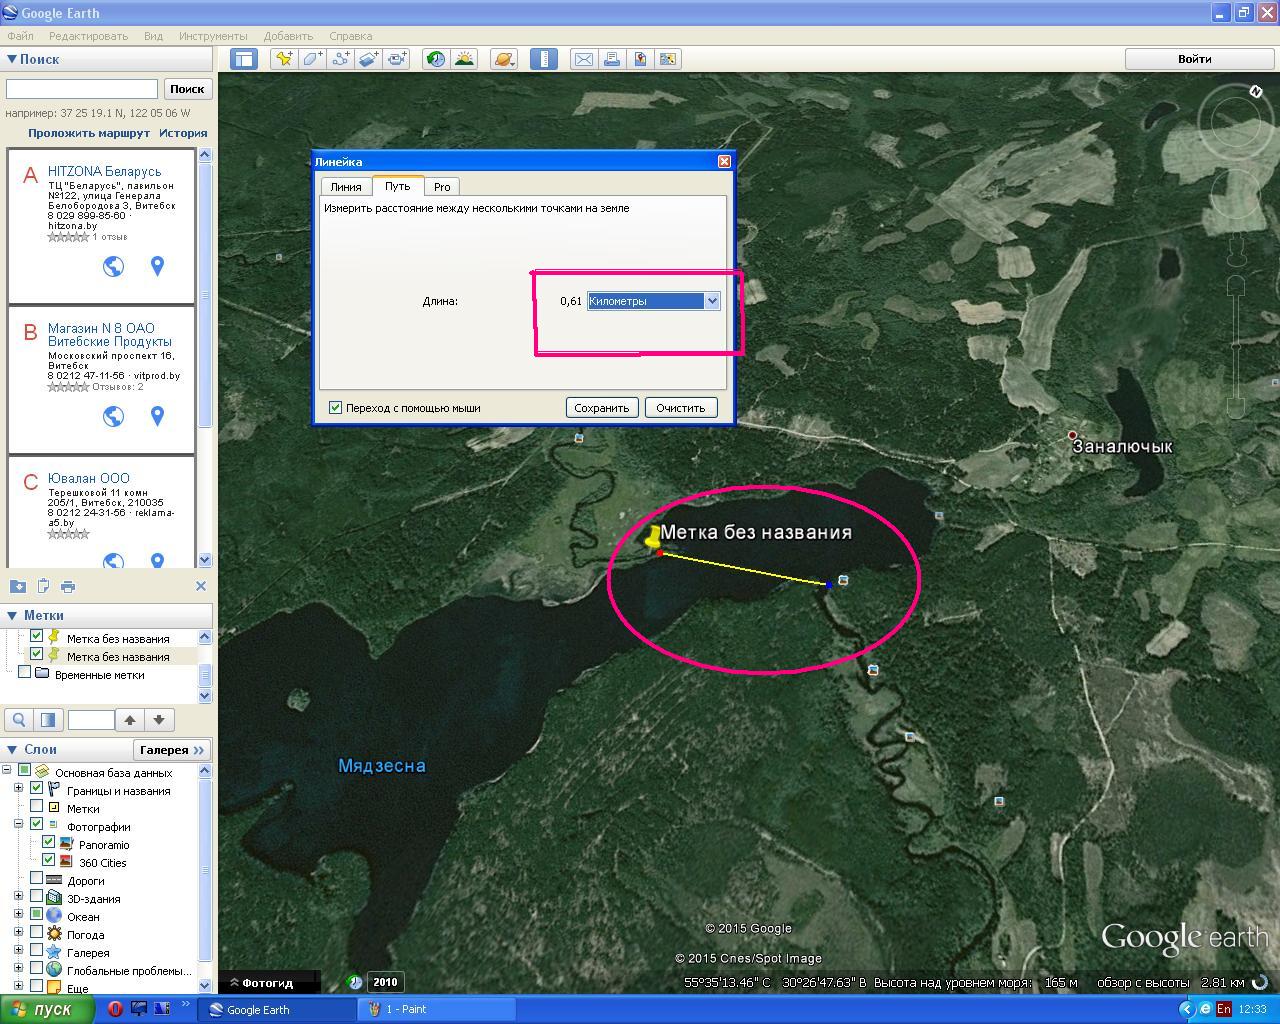This screenshot has width=1280, height=1024.
Task: Expand the 3D-здания layer tree
Action: pyautogui.click(x=18, y=898)
